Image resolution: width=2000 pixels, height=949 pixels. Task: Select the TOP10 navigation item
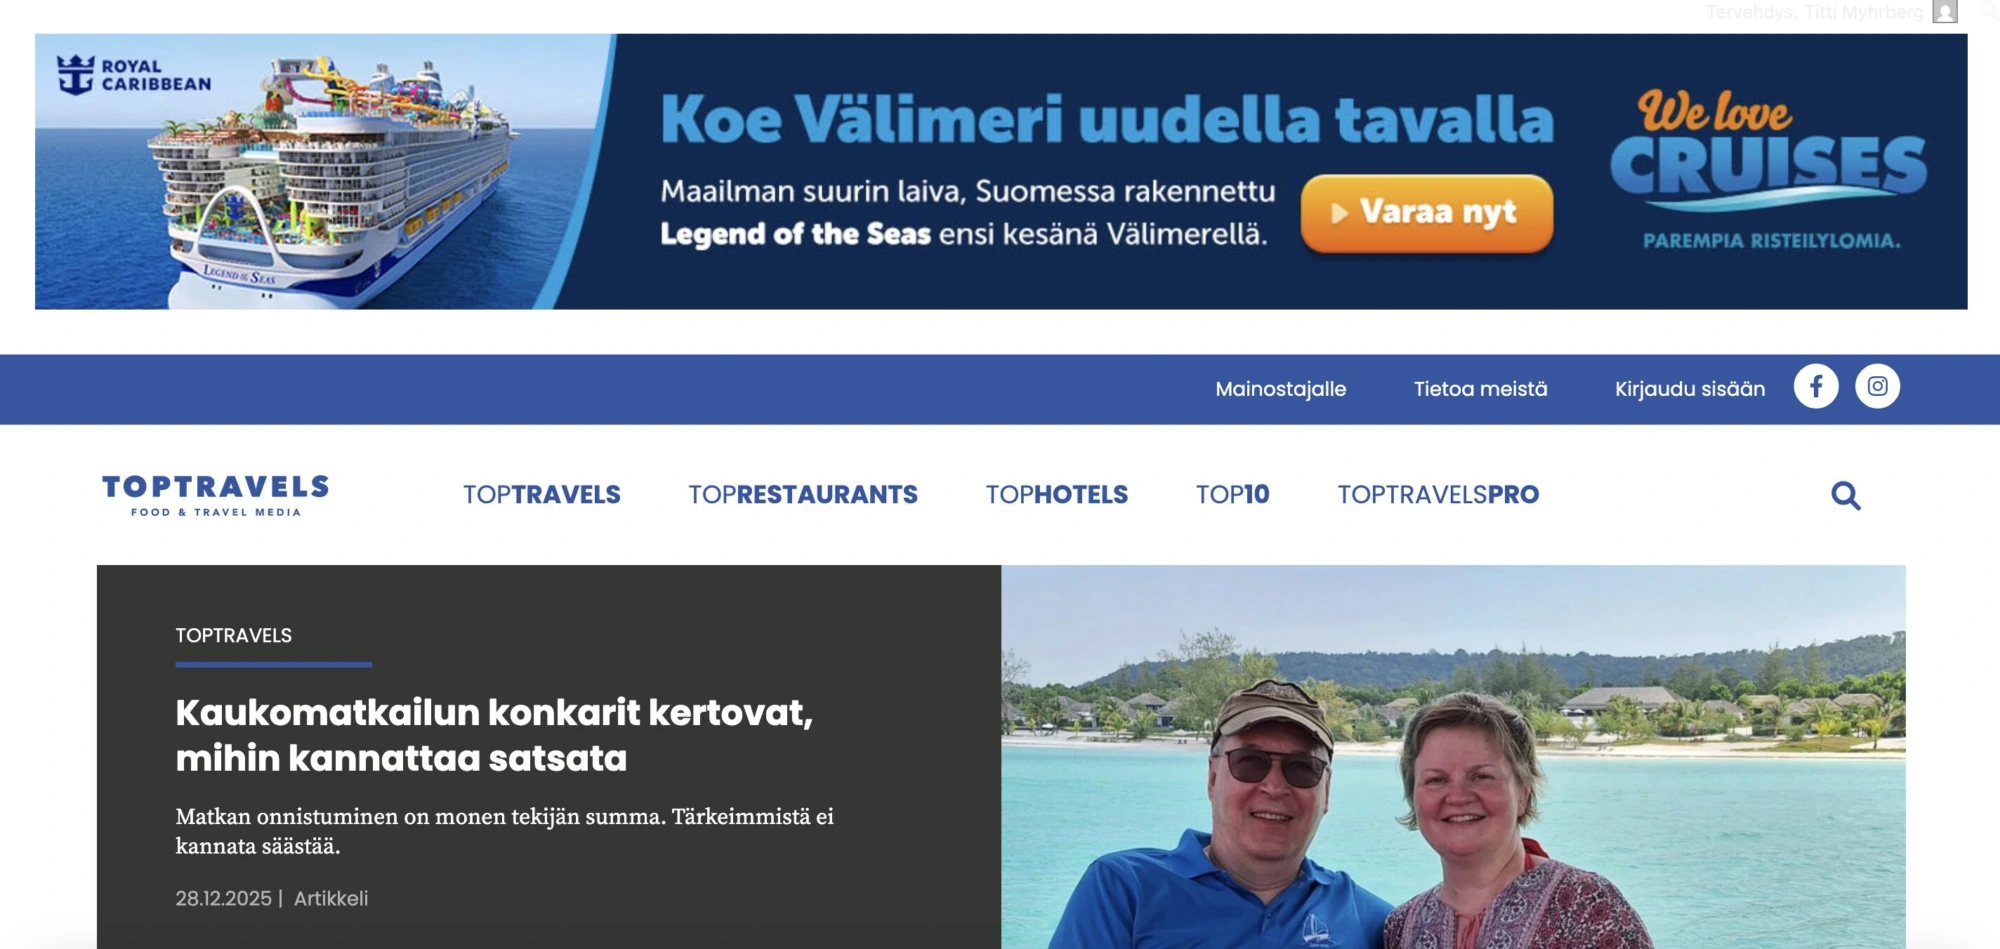(1233, 495)
